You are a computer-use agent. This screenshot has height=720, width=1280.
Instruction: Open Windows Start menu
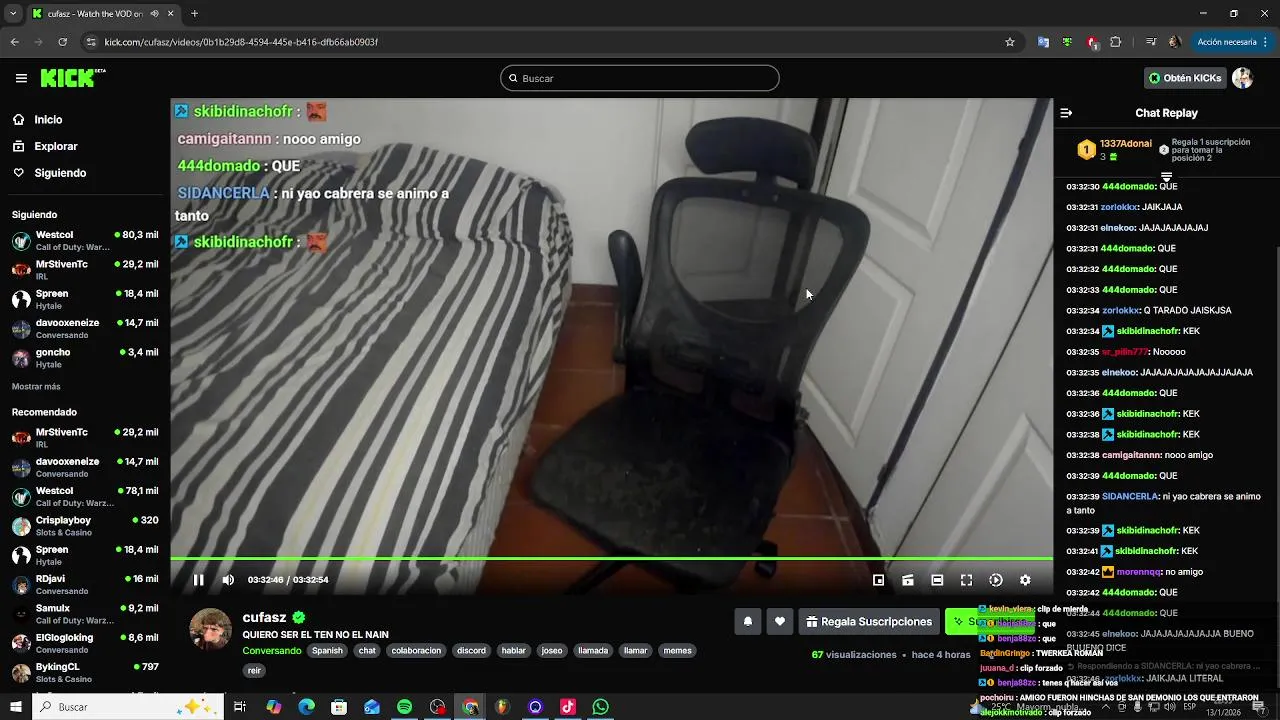(15, 707)
